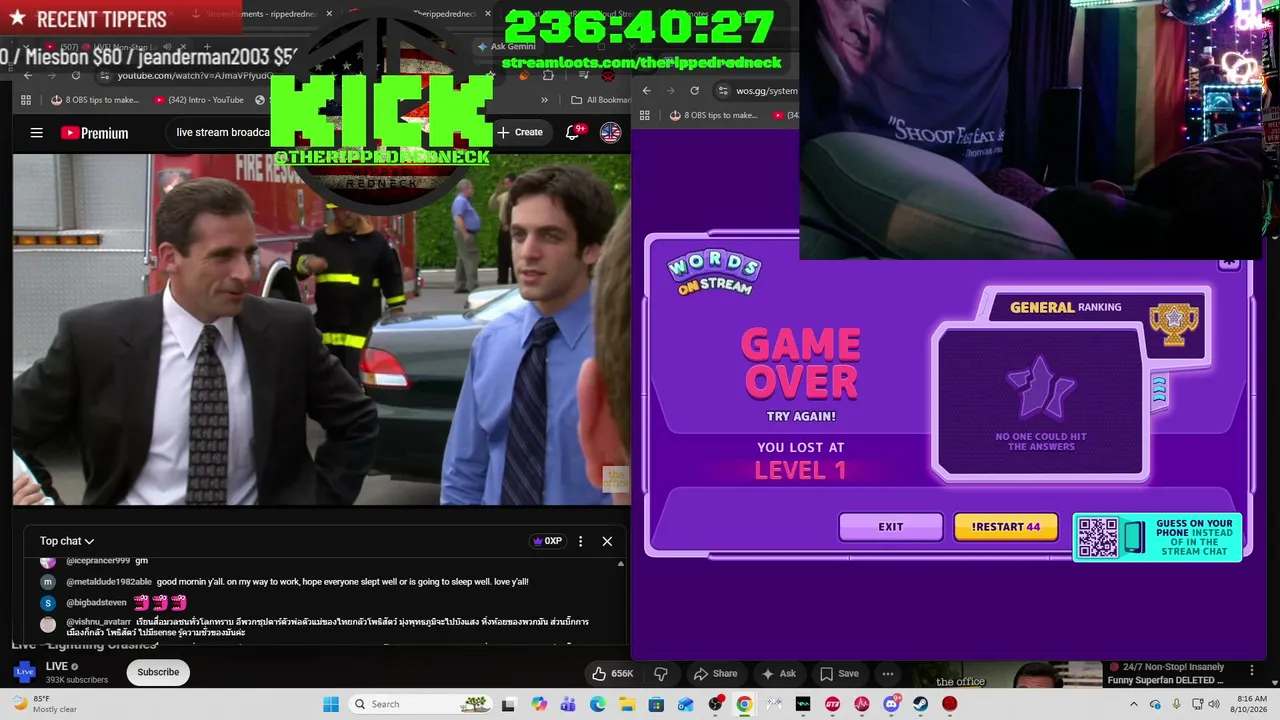Open '(342) Intro - YouTube' bookmark
Image resolution: width=1280 pixels, height=720 pixels.
(x=199, y=100)
